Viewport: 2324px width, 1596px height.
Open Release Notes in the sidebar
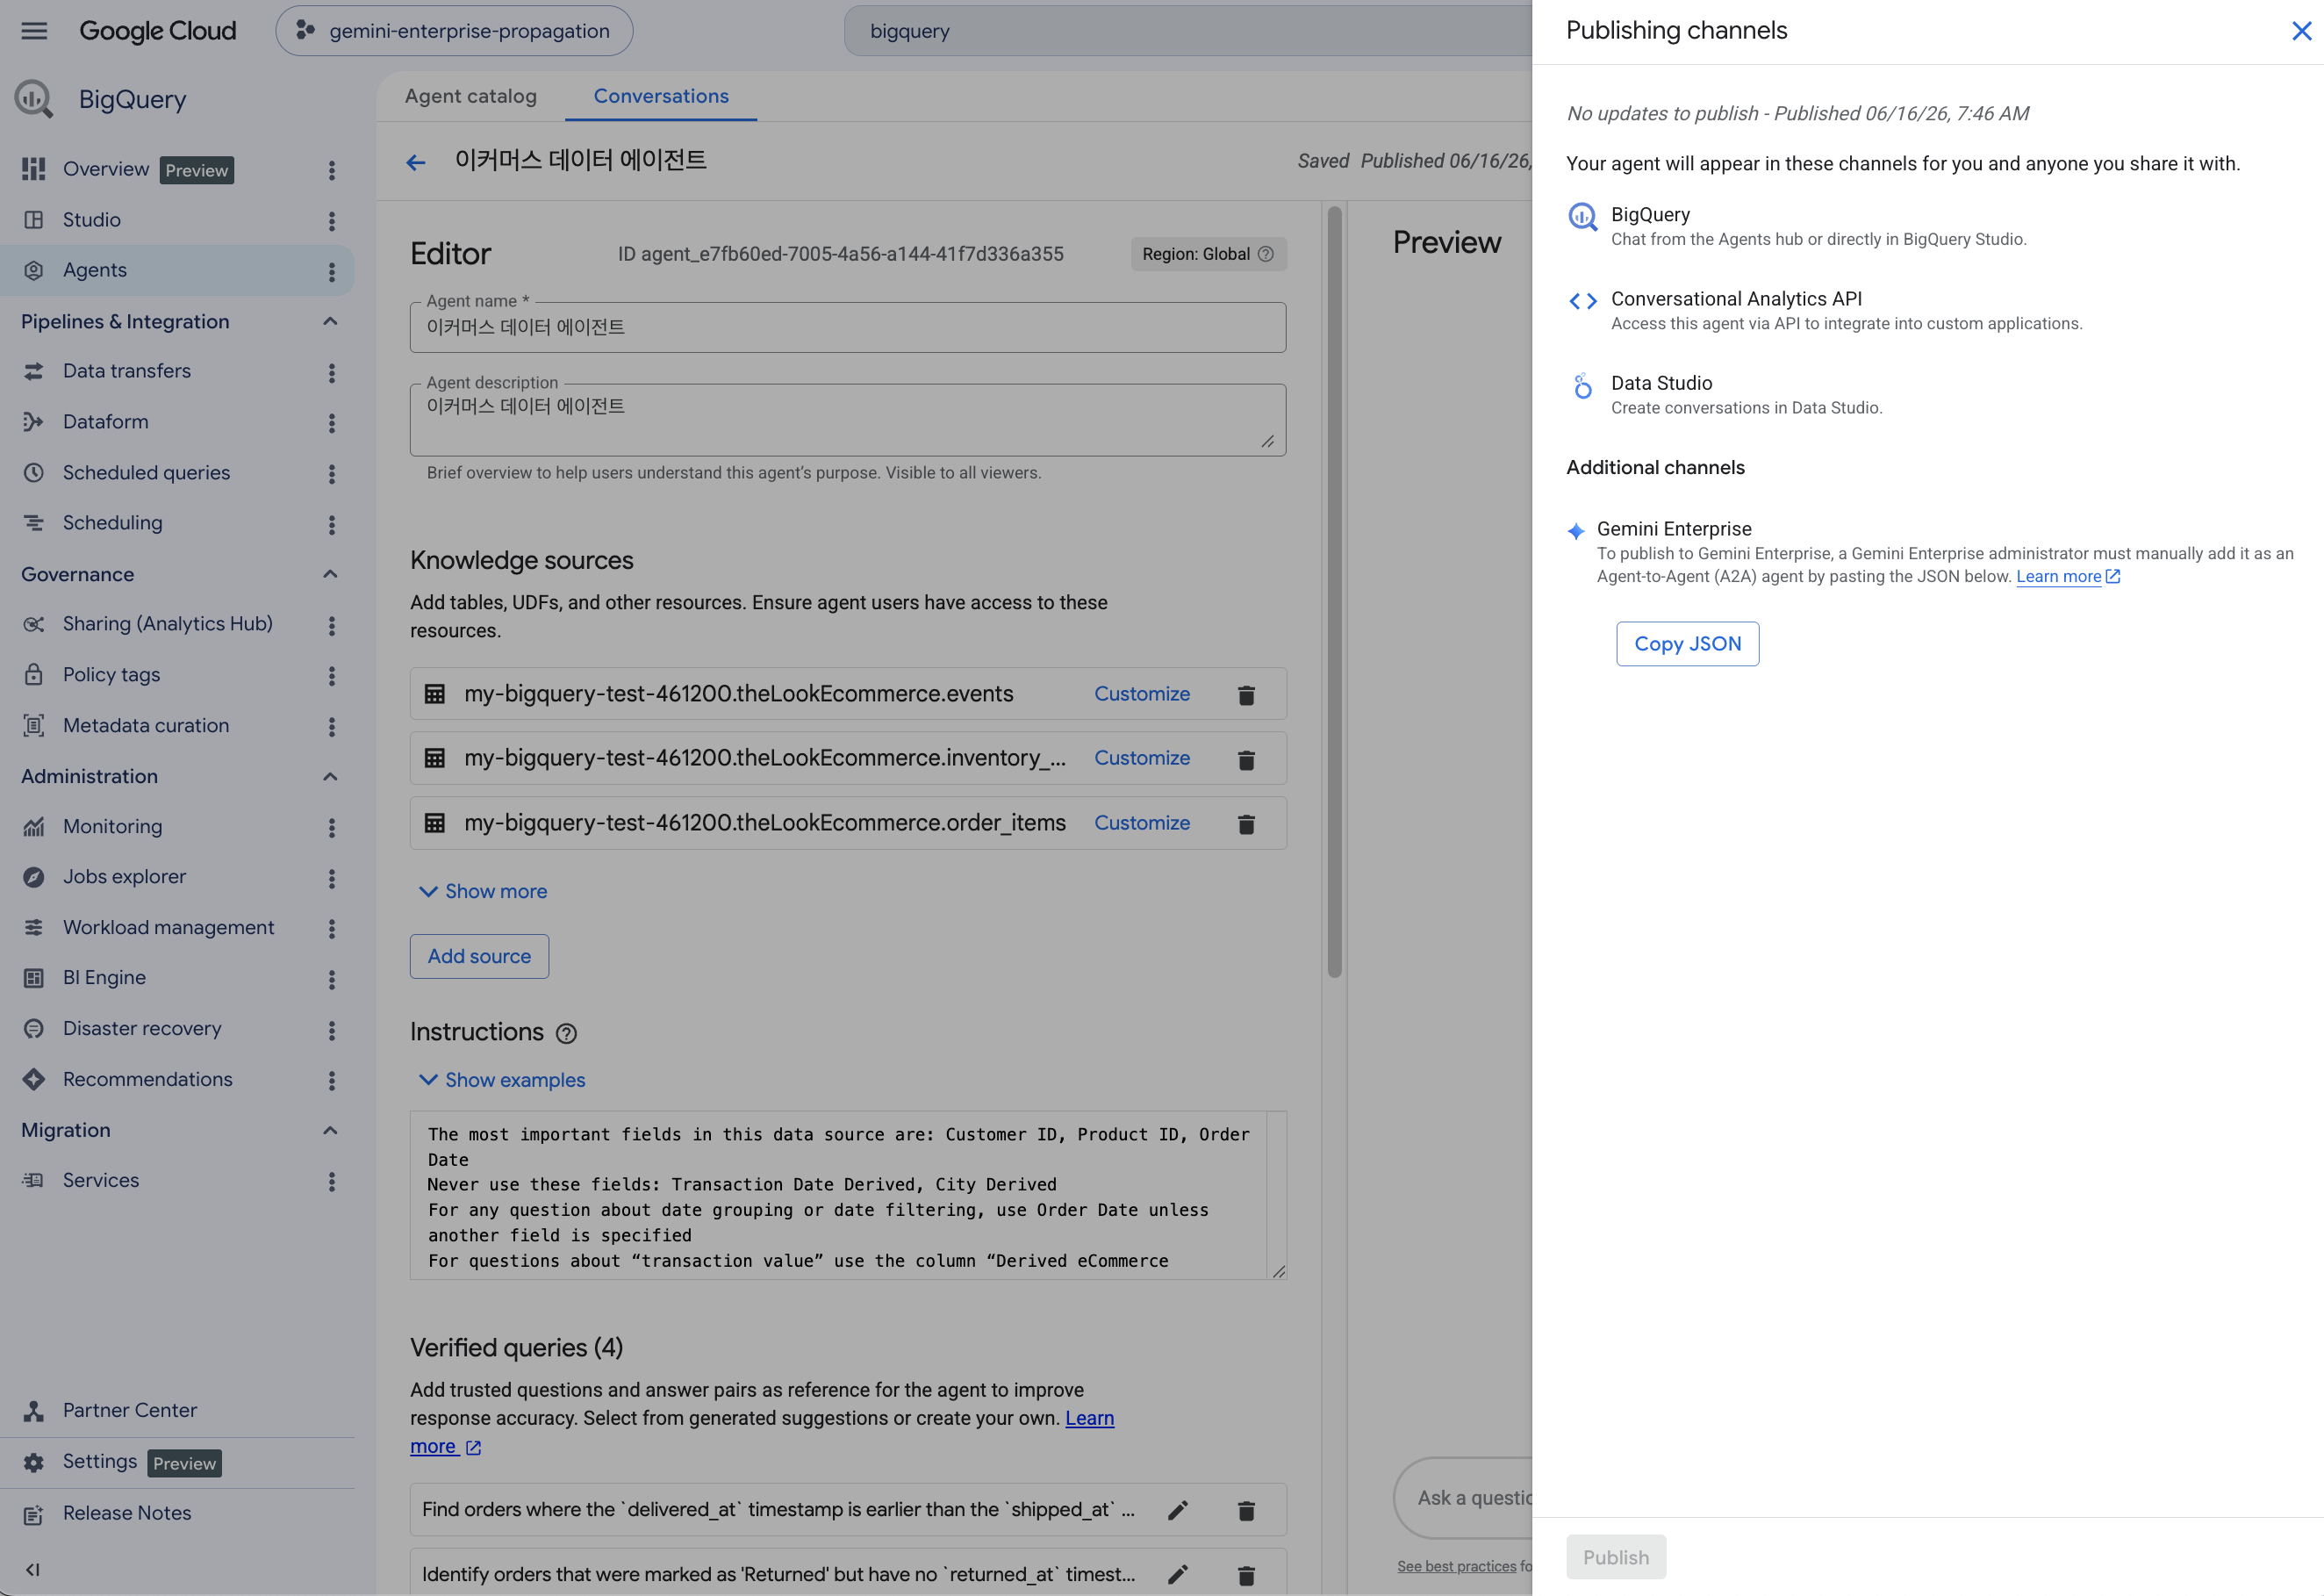[127, 1514]
